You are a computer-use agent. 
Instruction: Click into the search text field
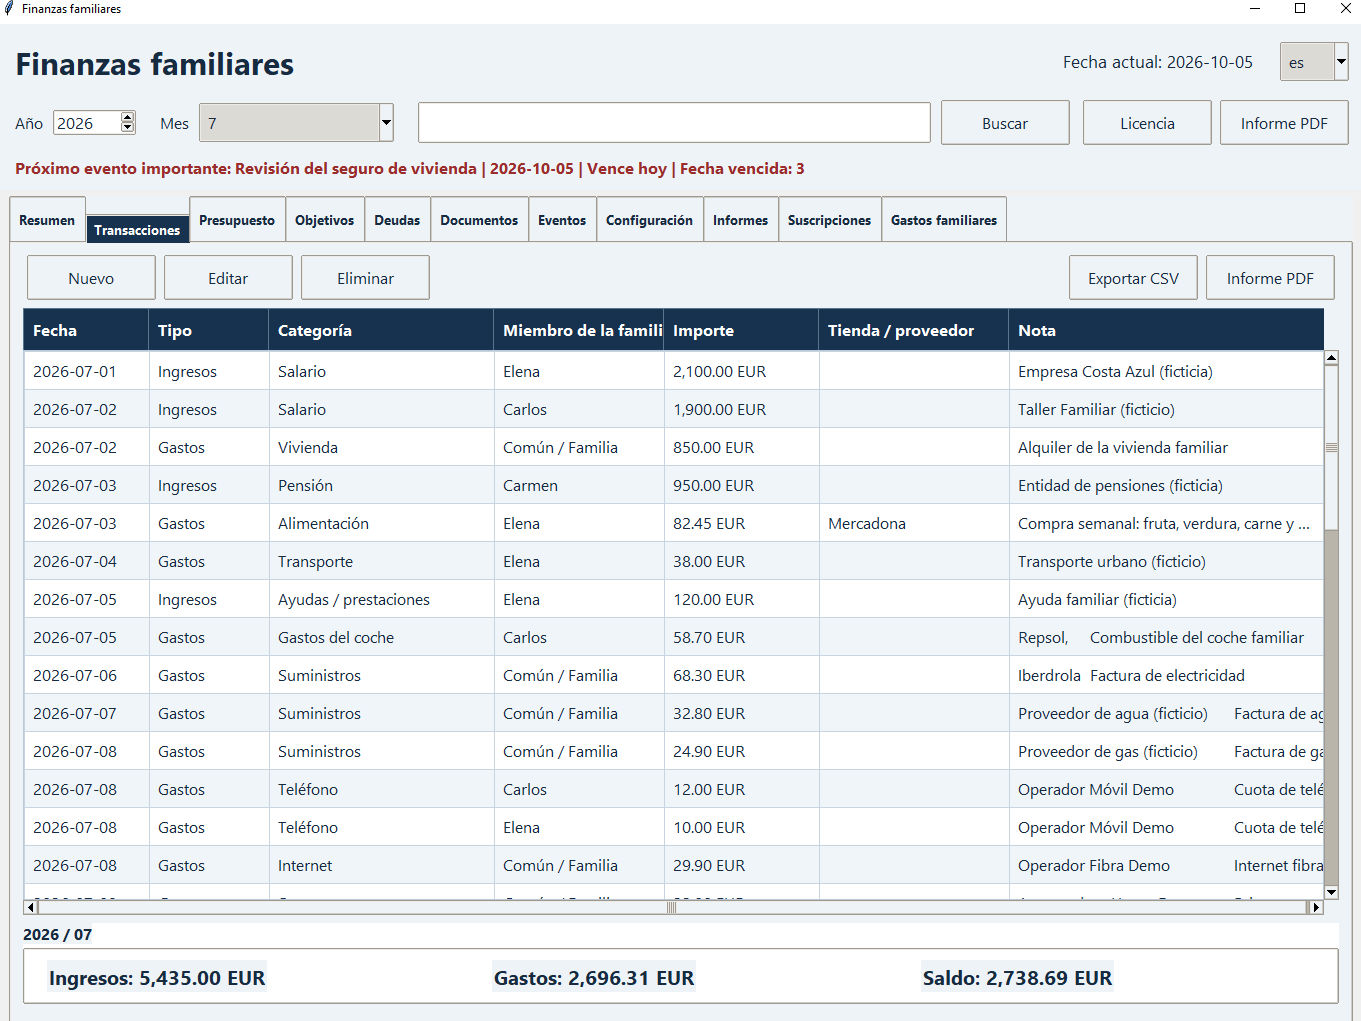click(674, 123)
